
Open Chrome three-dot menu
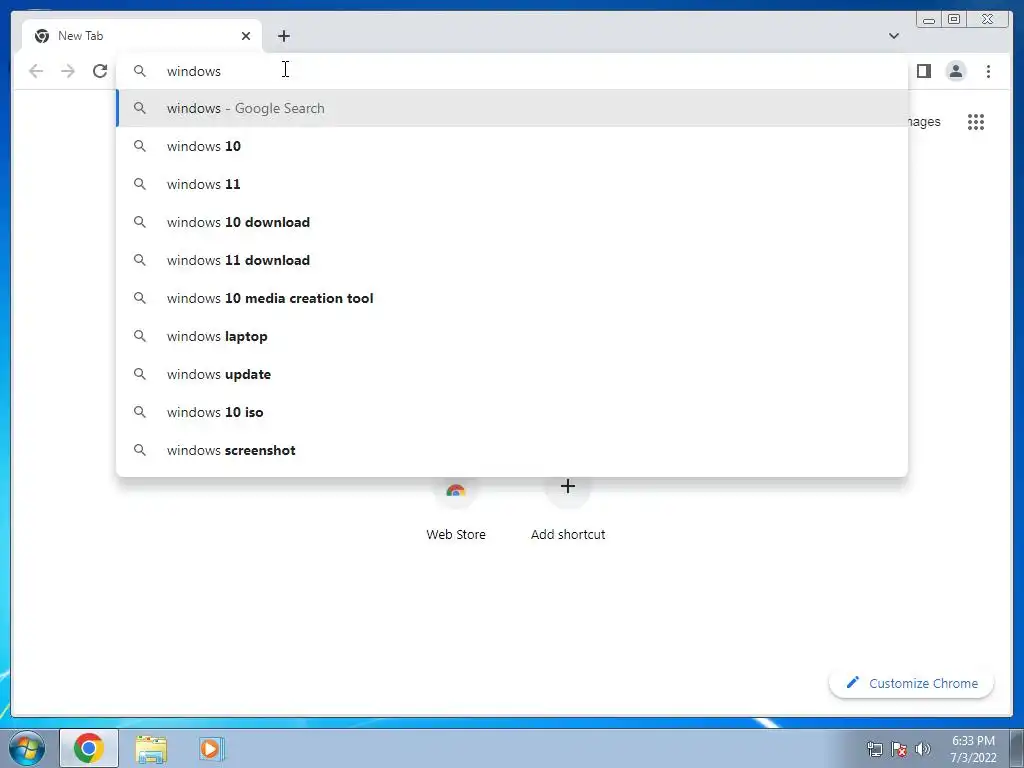988,71
